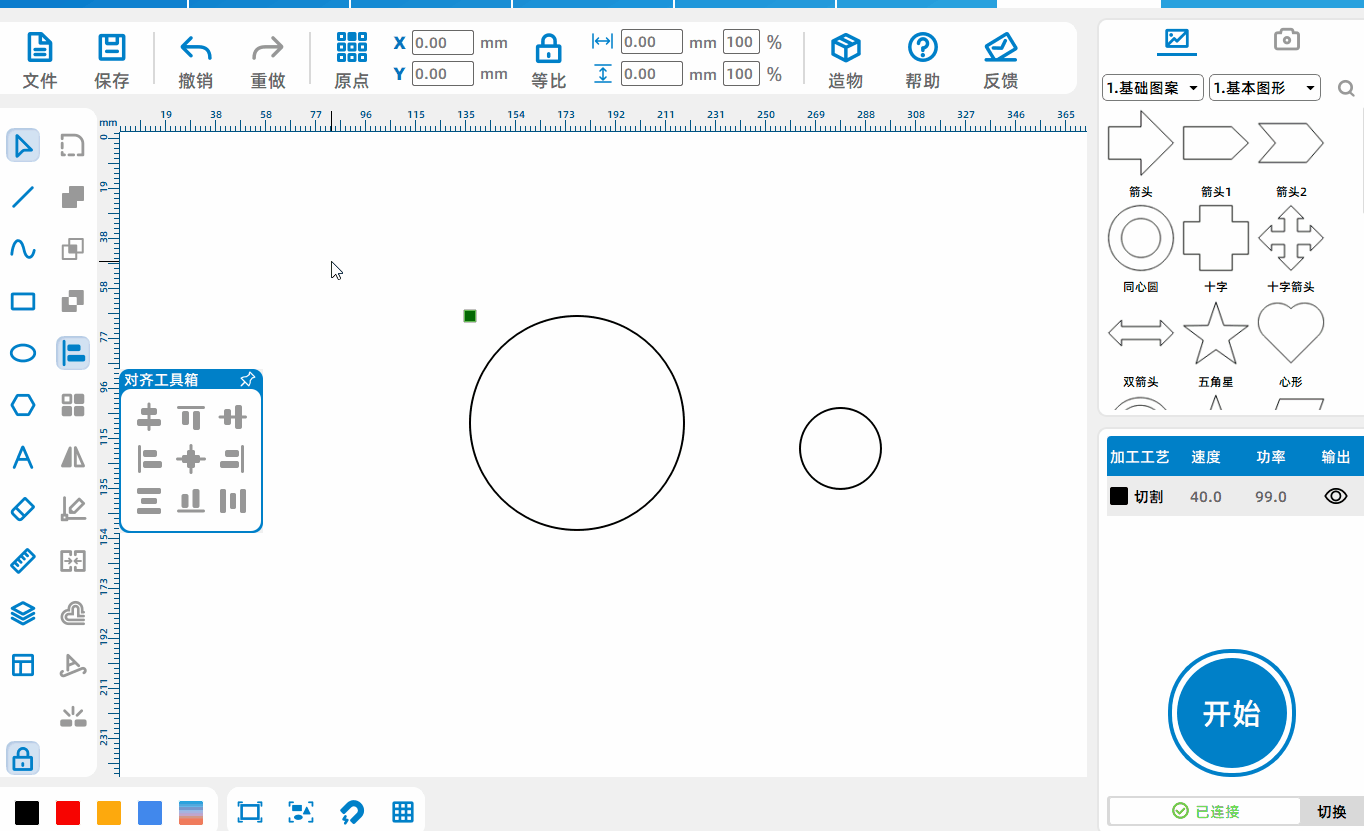Toggle the magnet snapping icon

coord(352,812)
